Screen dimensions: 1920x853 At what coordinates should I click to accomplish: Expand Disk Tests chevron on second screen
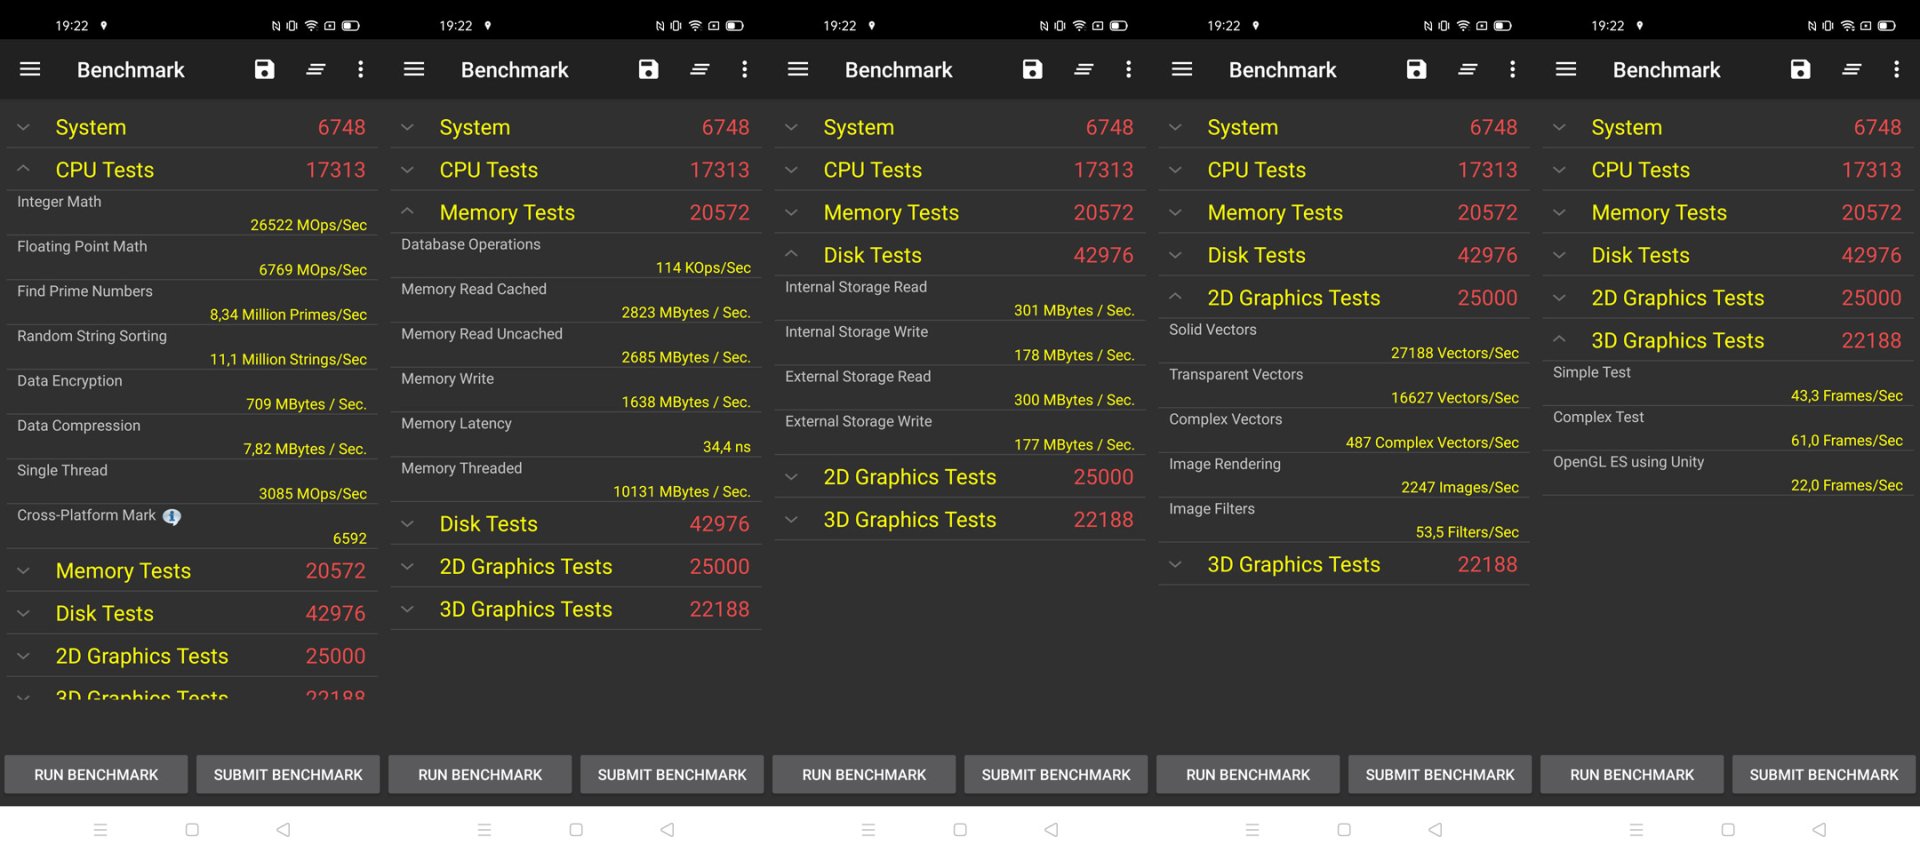tap(407, 523)
